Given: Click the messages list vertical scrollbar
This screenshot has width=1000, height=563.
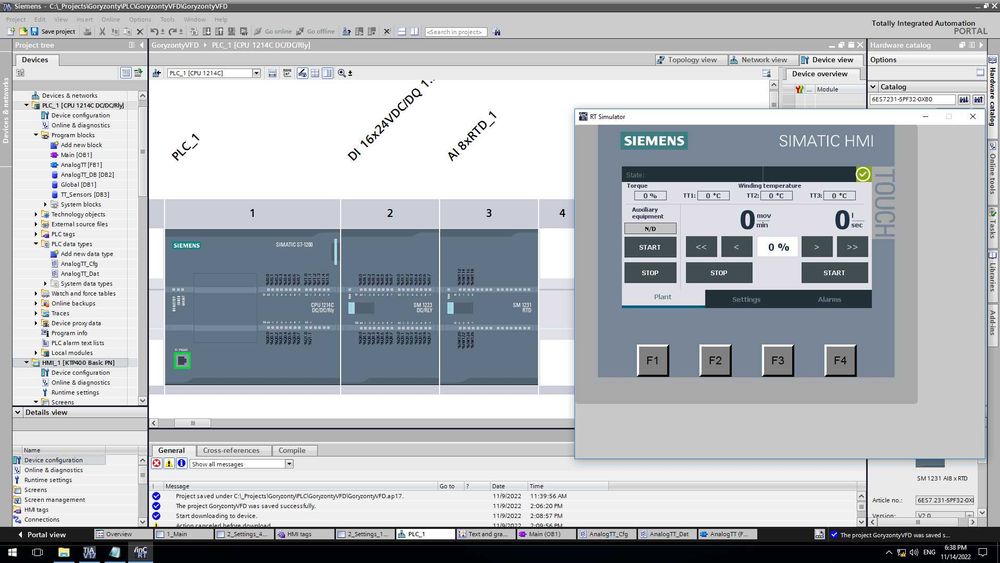Looking at the screenshot, I should click(x=861, y=508).
